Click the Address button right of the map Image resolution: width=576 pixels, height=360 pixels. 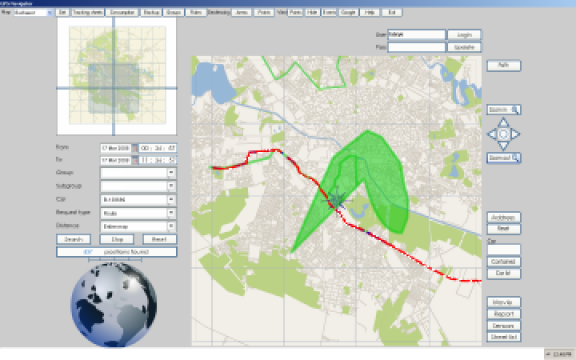pos(504,217)
